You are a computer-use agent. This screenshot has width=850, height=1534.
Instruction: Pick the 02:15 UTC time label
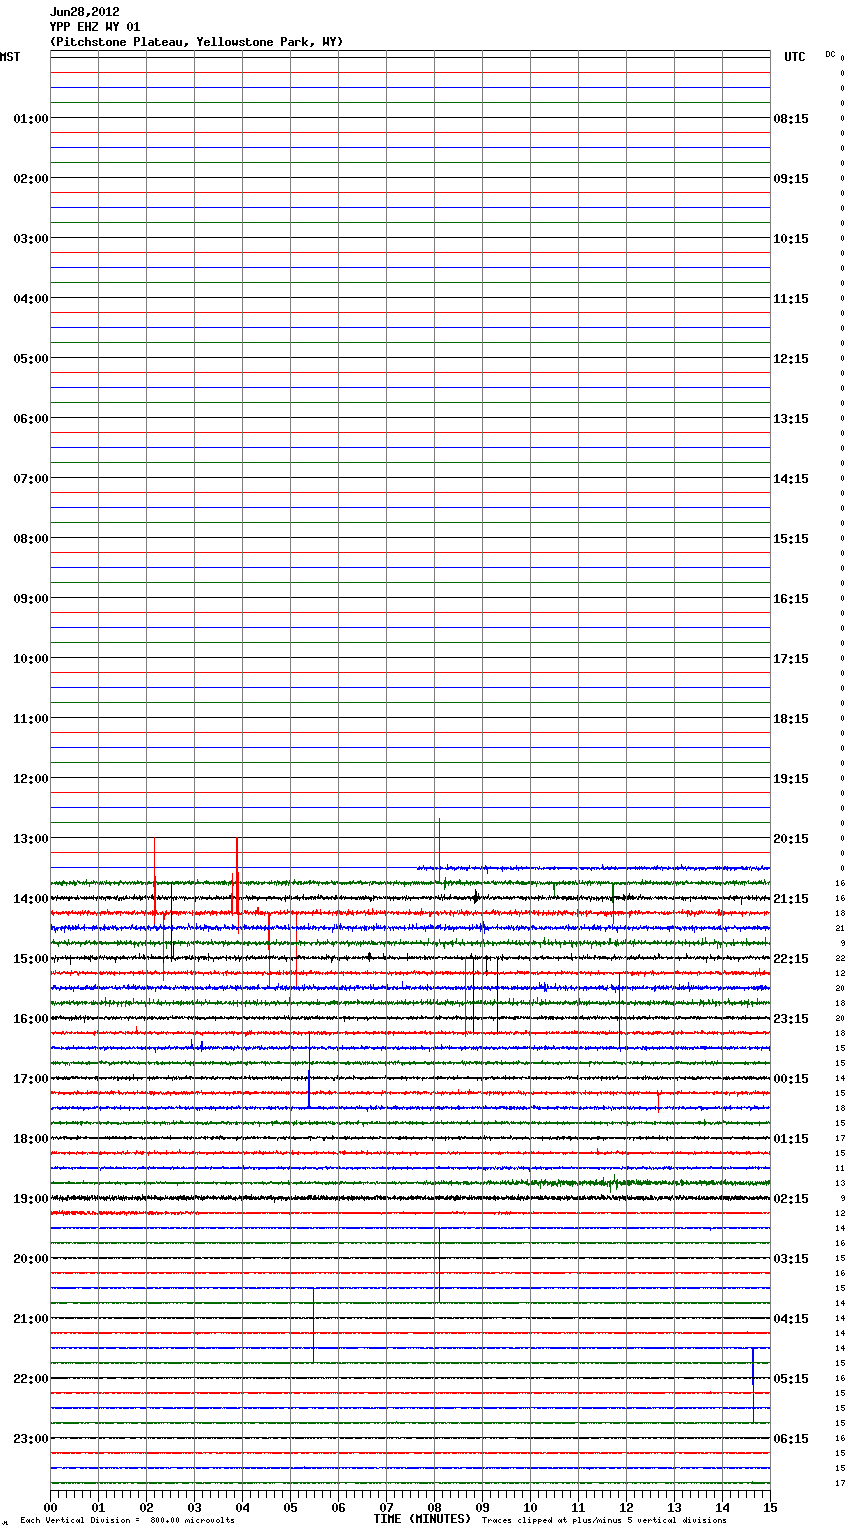791,1199
